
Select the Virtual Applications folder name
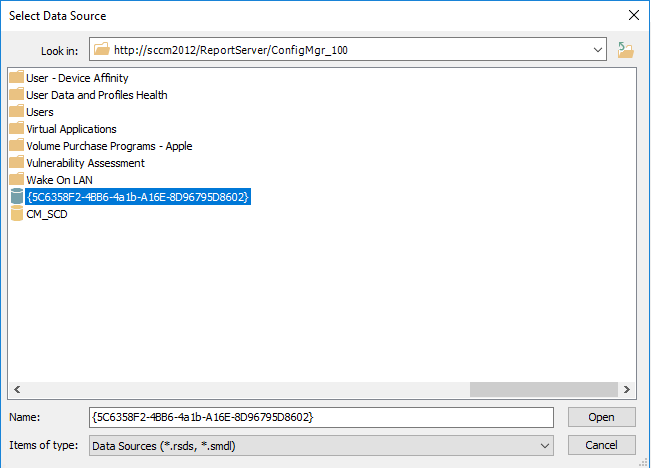(x=71, y=129)
